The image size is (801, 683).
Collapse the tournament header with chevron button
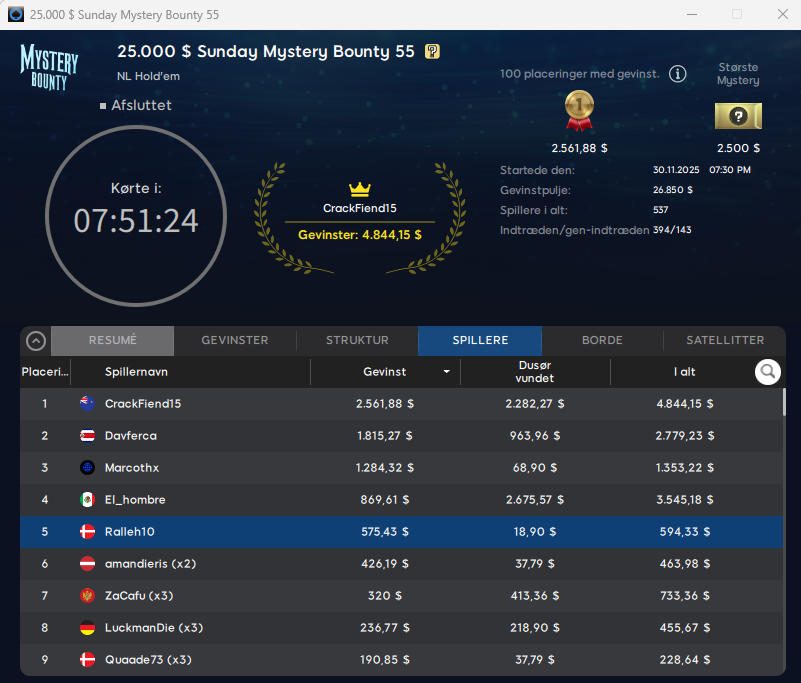(x=36, y=341)
